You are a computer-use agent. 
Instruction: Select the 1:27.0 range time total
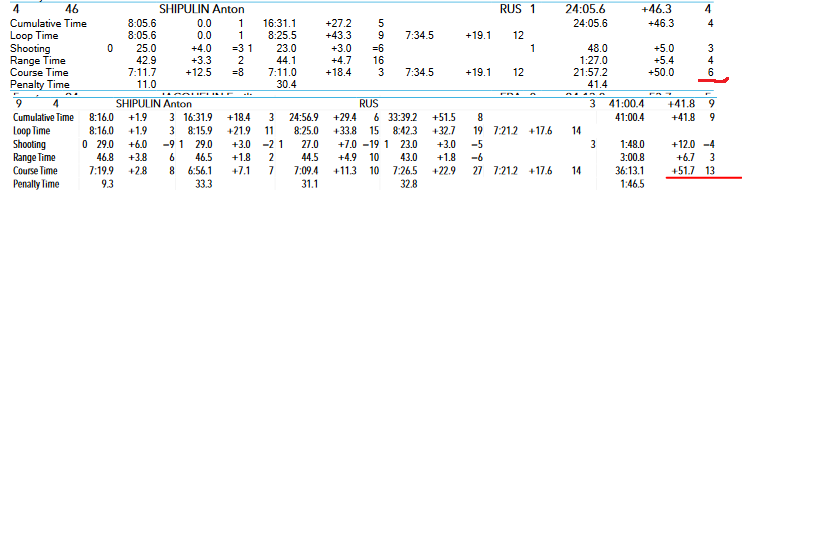594,60
